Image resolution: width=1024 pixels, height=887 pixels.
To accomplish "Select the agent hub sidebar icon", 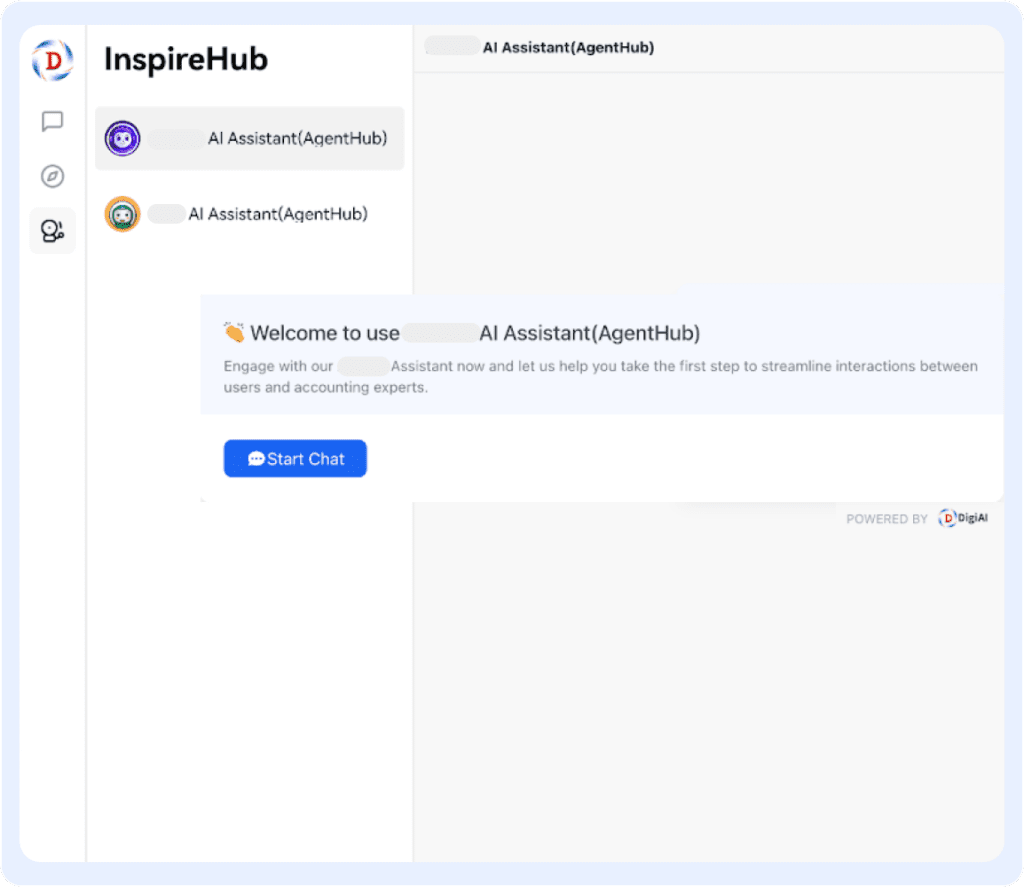I will (x=52, y=231).
